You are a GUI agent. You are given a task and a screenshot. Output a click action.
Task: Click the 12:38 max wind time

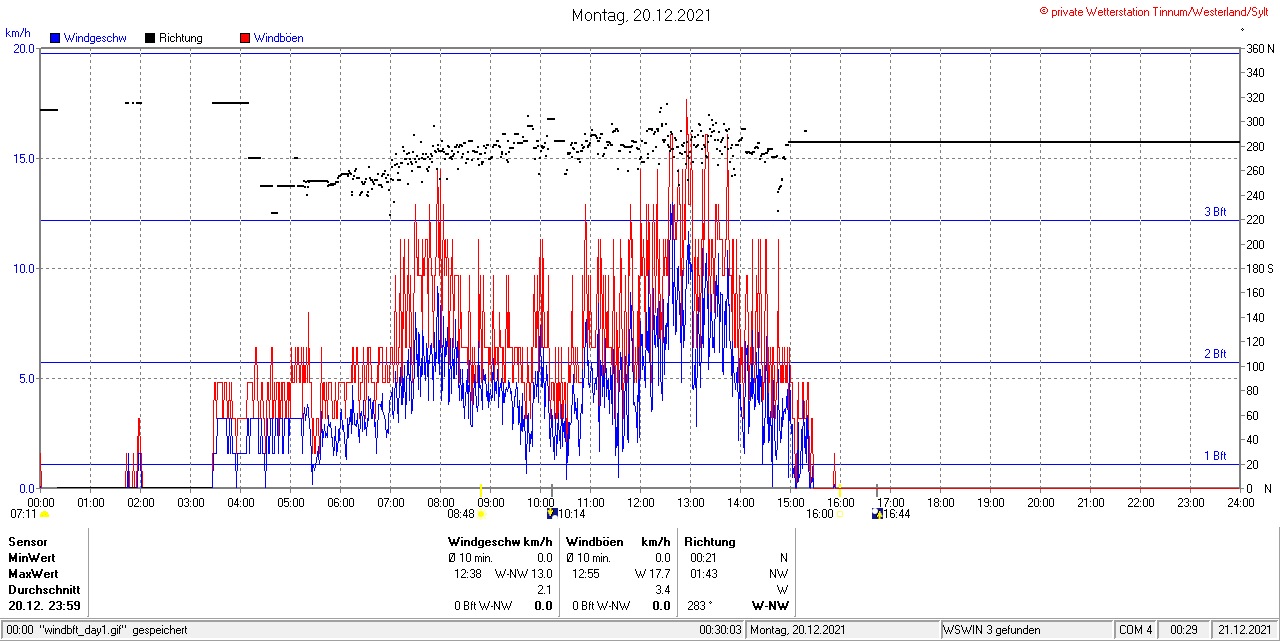(x=468, y=574)
